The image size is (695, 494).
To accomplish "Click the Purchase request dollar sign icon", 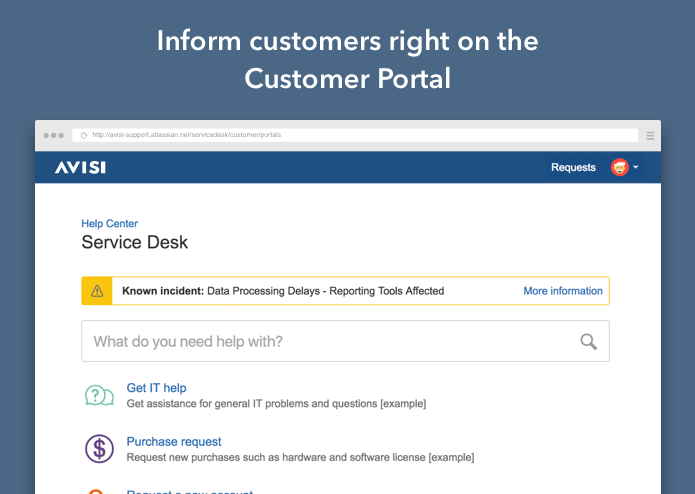I will 99,448.
